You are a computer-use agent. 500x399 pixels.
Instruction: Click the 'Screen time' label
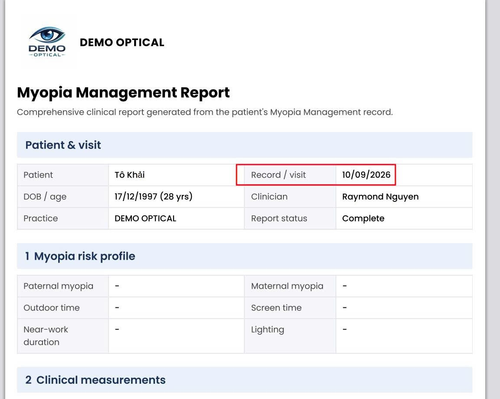(276, 308)
